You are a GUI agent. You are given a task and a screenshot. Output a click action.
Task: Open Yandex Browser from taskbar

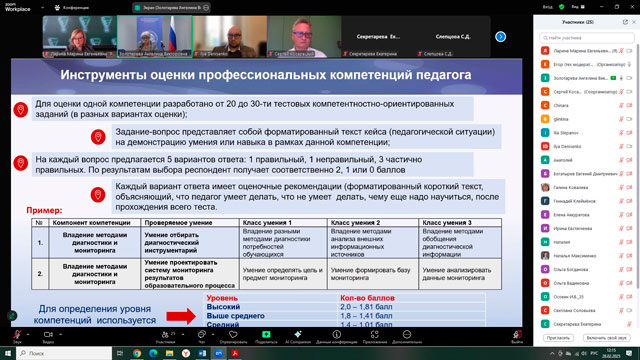186,353
